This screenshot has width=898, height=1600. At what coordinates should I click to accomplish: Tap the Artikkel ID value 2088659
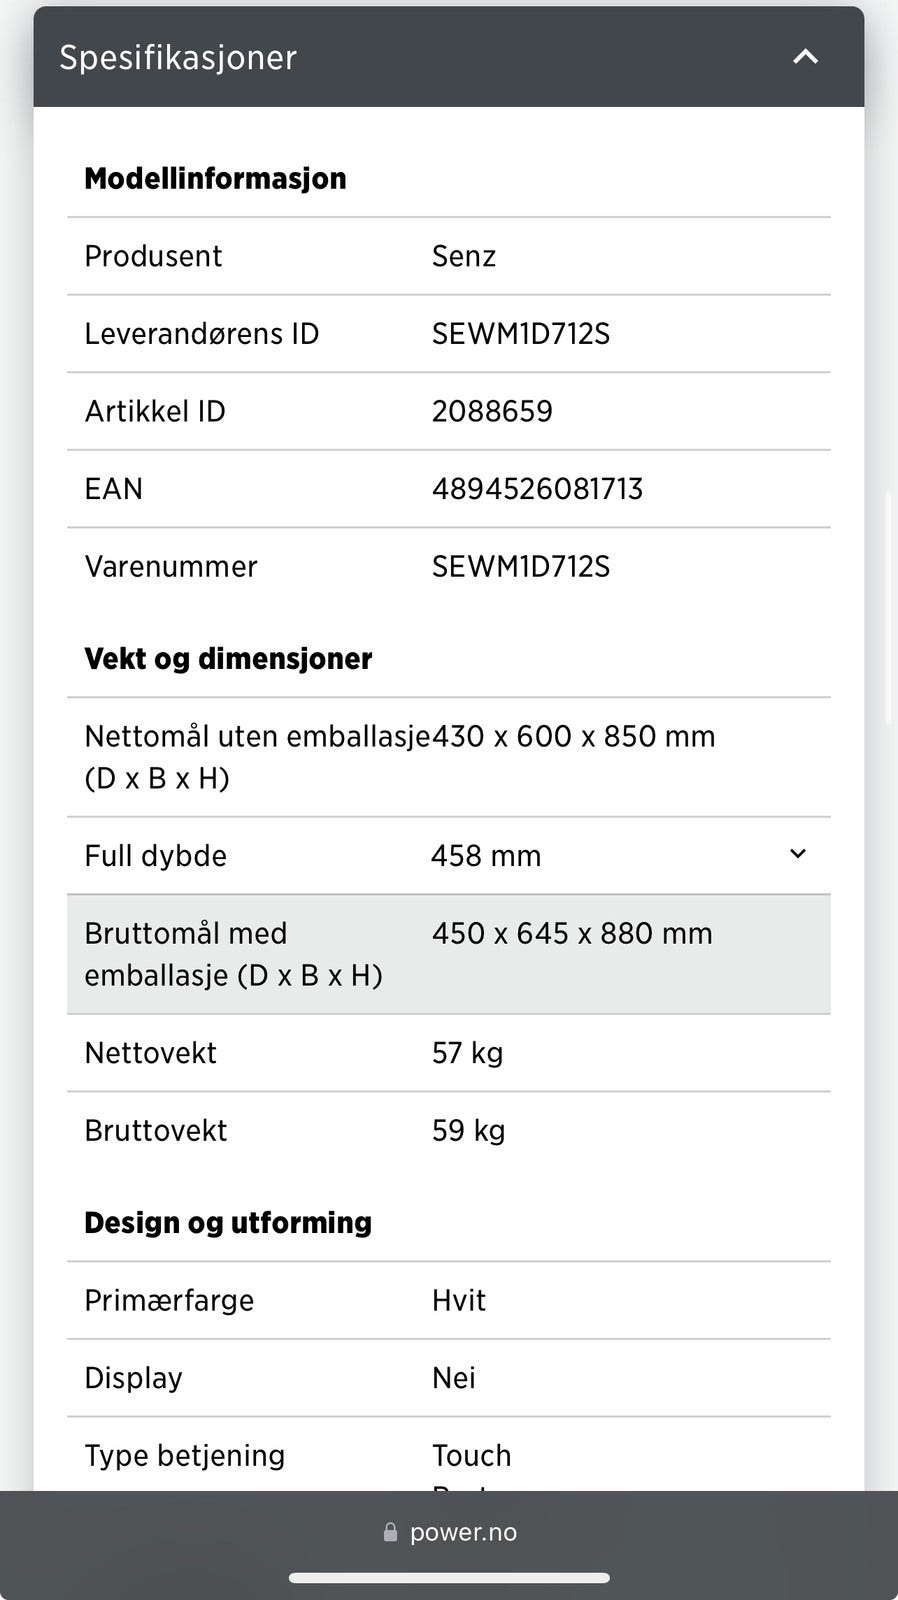(492, 411)
